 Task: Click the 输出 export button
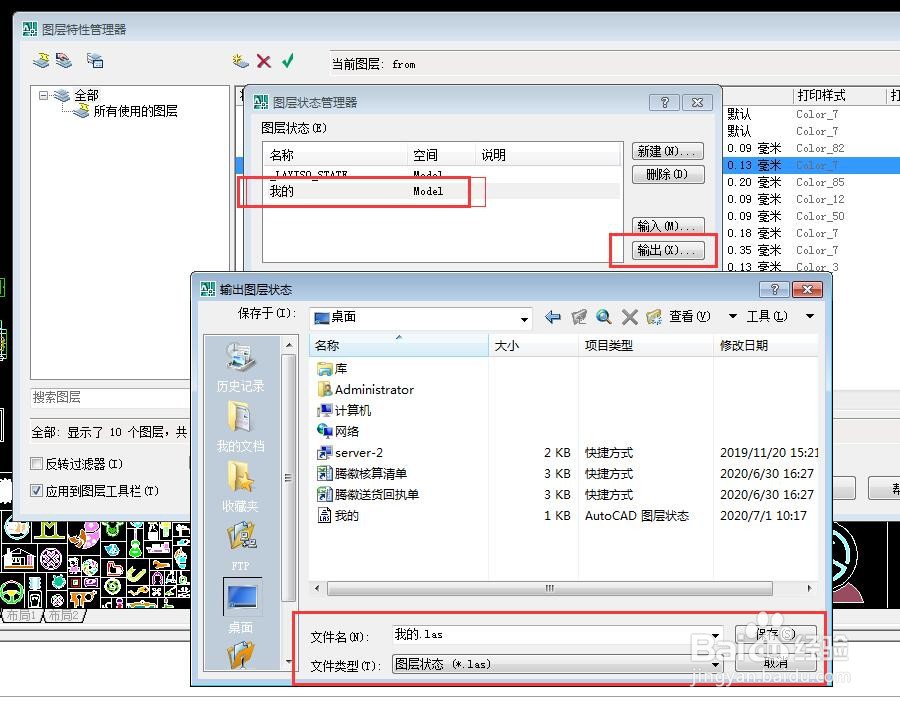click(668, 250)
